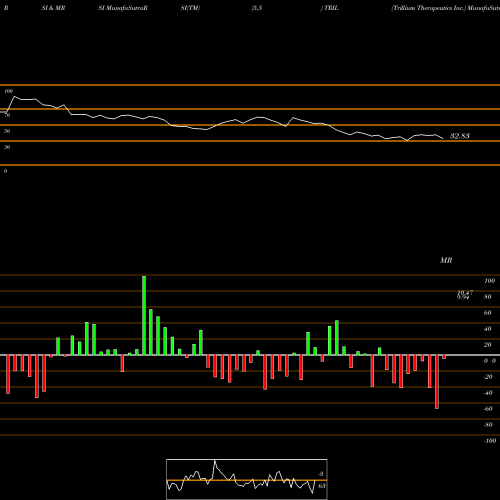Screen dimensions: 500x500
Task: Click the TRIL ticker text in header
Action: pos(331,8)
